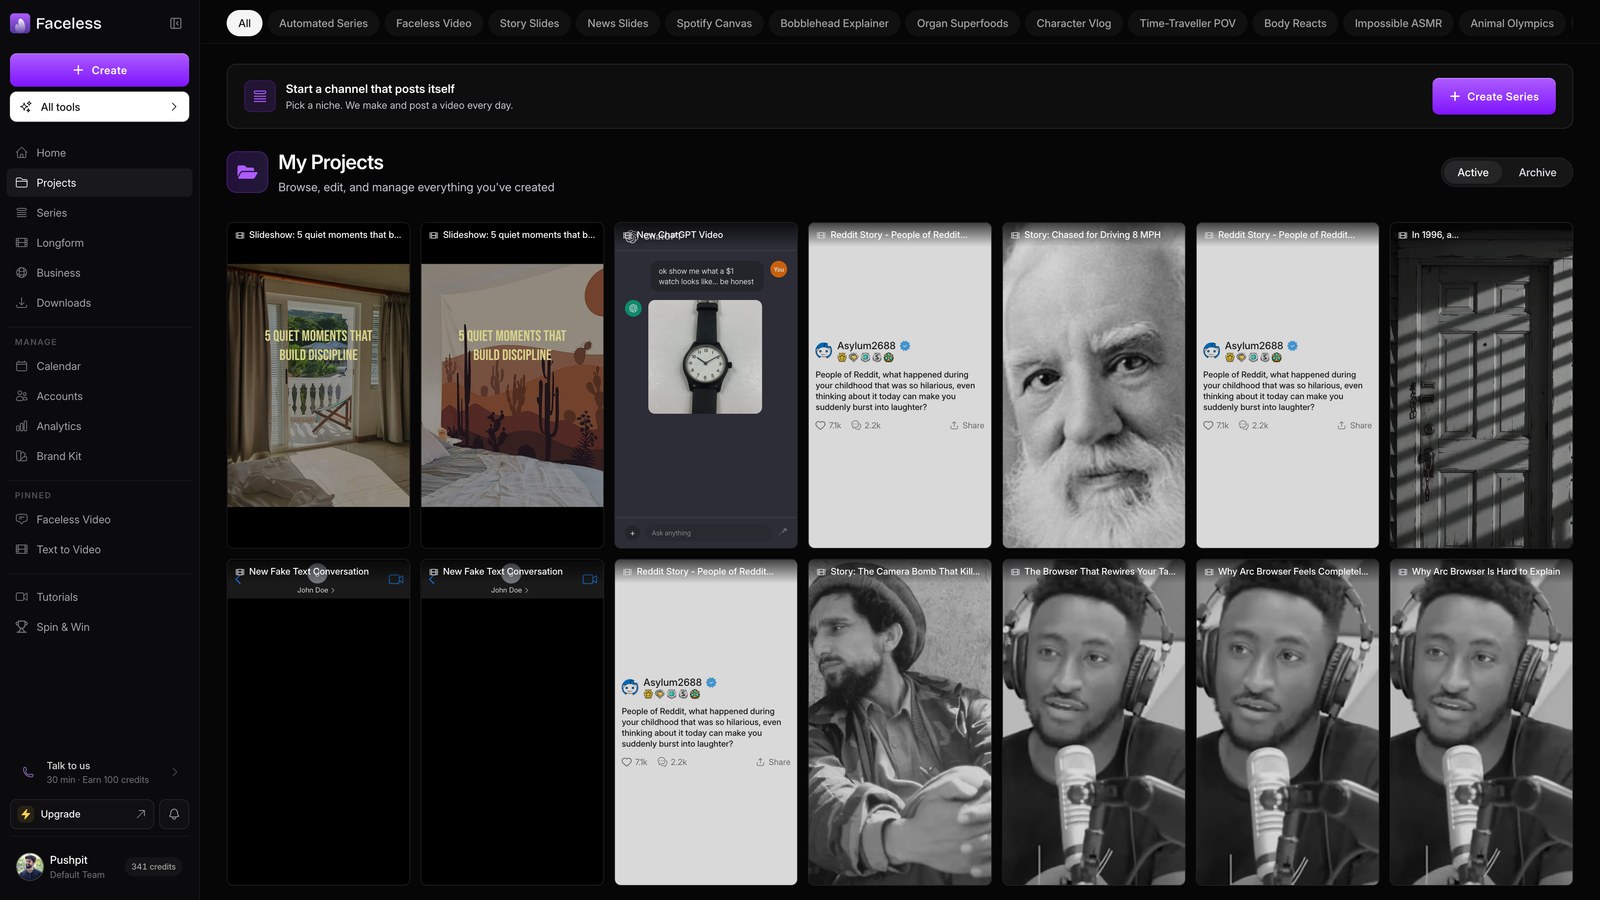Select the Impossible ASMR filter tab
The width and height of the screenshot is (1600, 900).
point(1398,23)
